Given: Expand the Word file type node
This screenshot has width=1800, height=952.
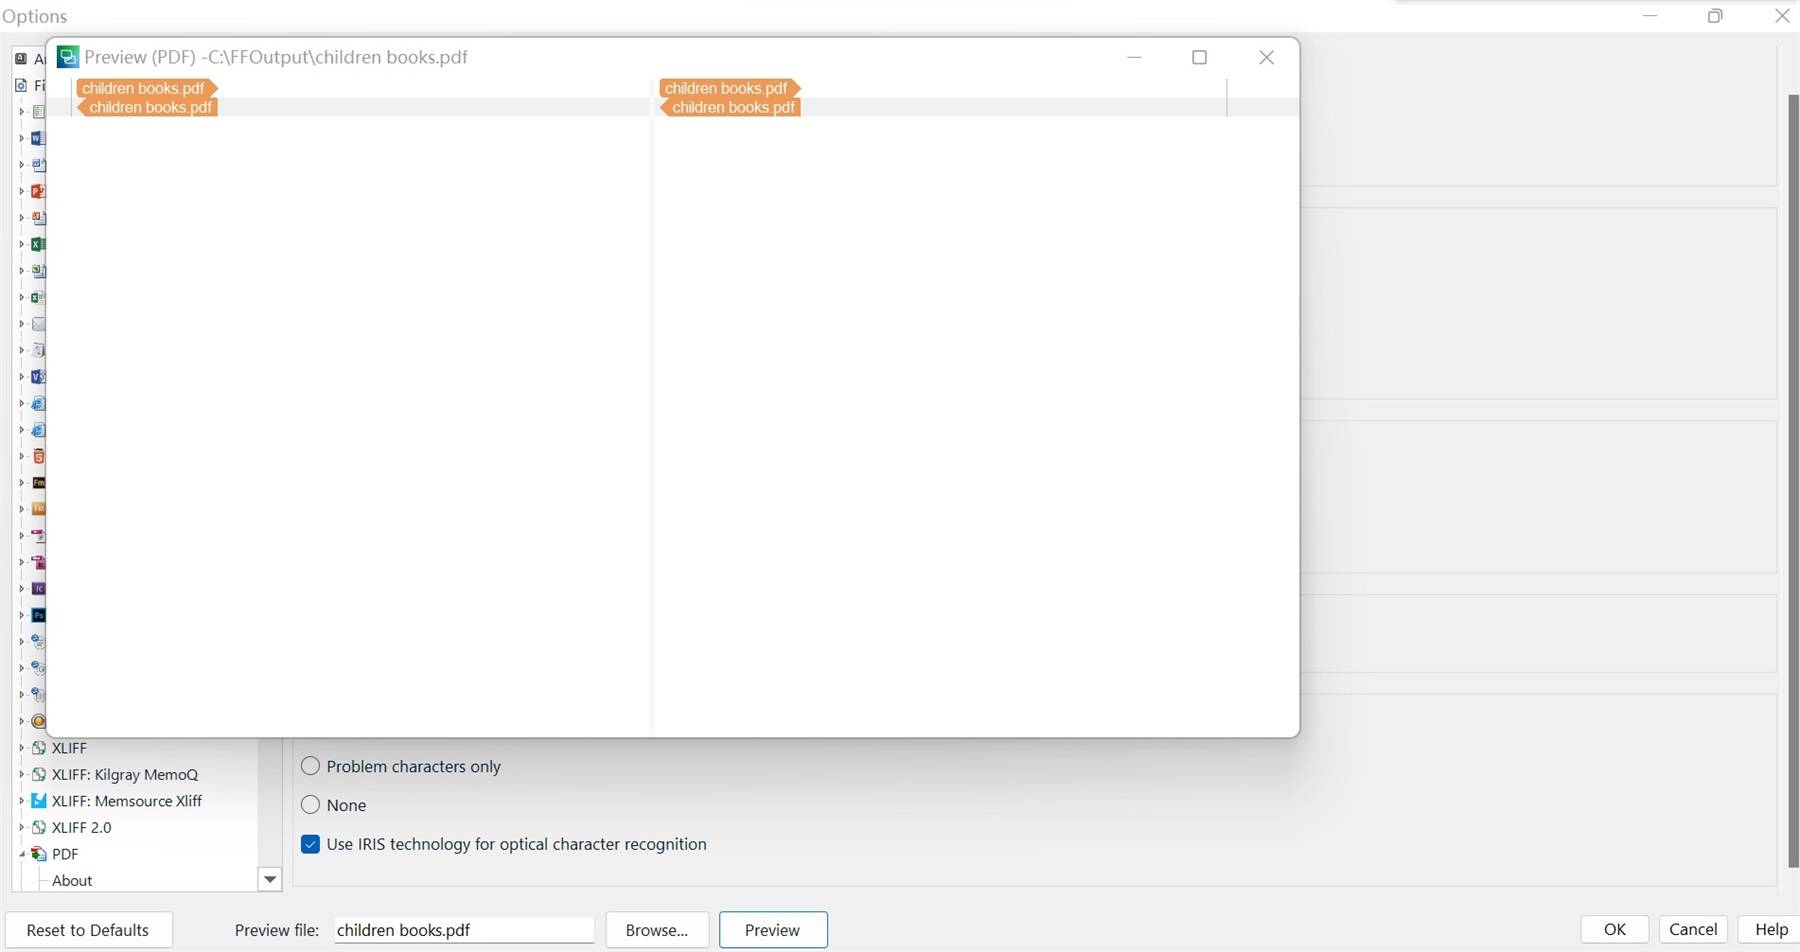Looking at the screenshot, I should 21,138.
